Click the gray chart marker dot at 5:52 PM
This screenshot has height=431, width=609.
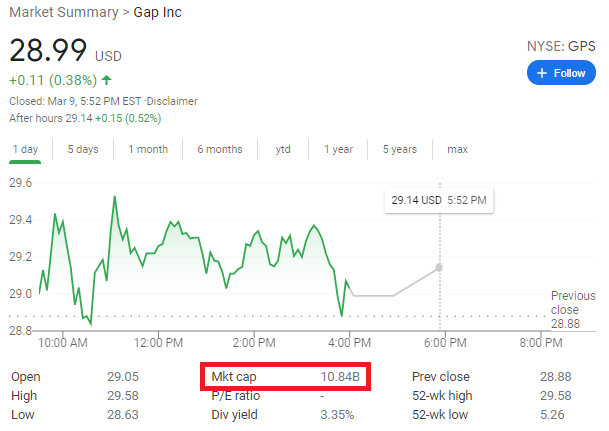pos(439,268)
